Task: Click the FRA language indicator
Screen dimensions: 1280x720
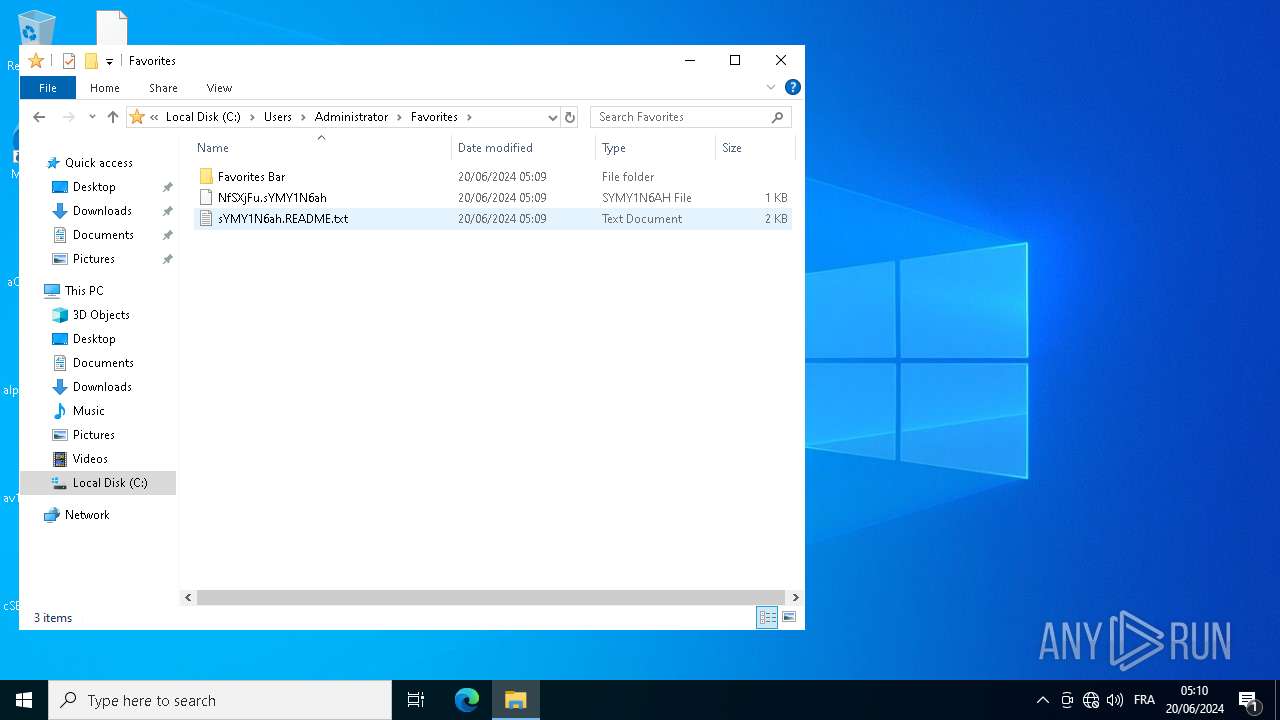Action: click(1144, 700)
